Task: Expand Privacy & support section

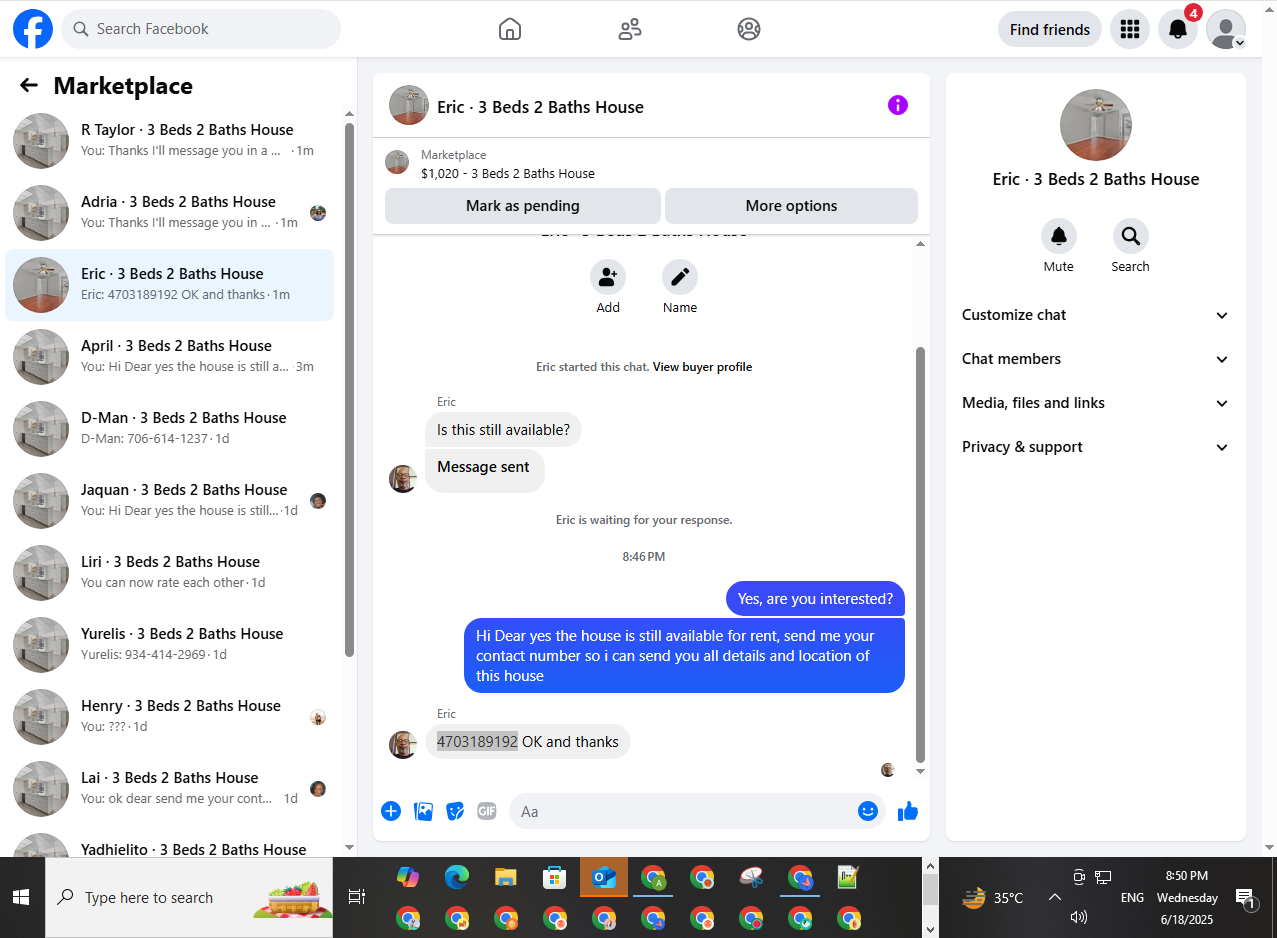Action: pyautogui.click(x=1096, y=447)
